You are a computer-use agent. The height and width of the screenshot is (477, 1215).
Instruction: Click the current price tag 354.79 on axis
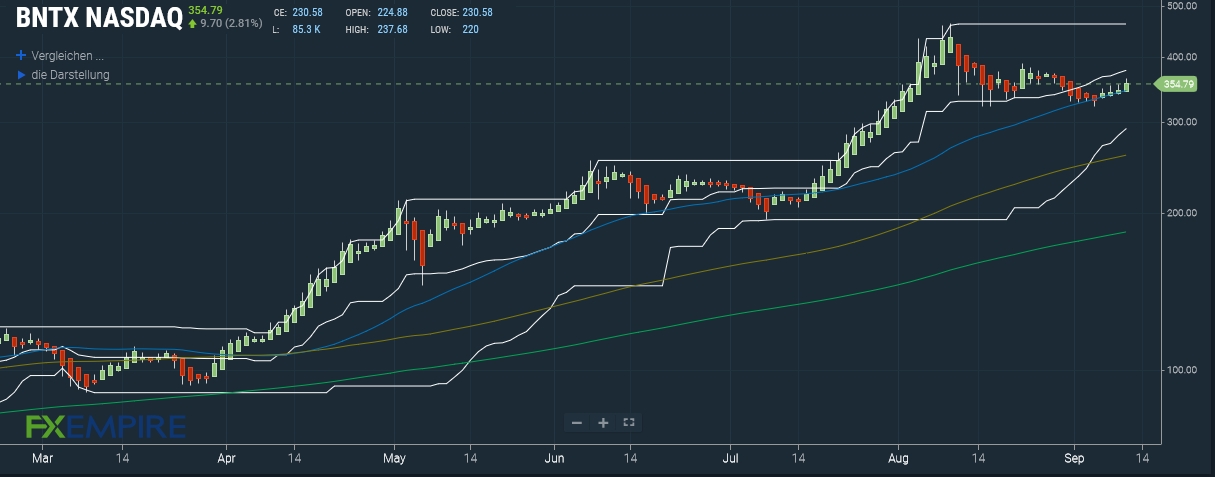pos(1176,84)
